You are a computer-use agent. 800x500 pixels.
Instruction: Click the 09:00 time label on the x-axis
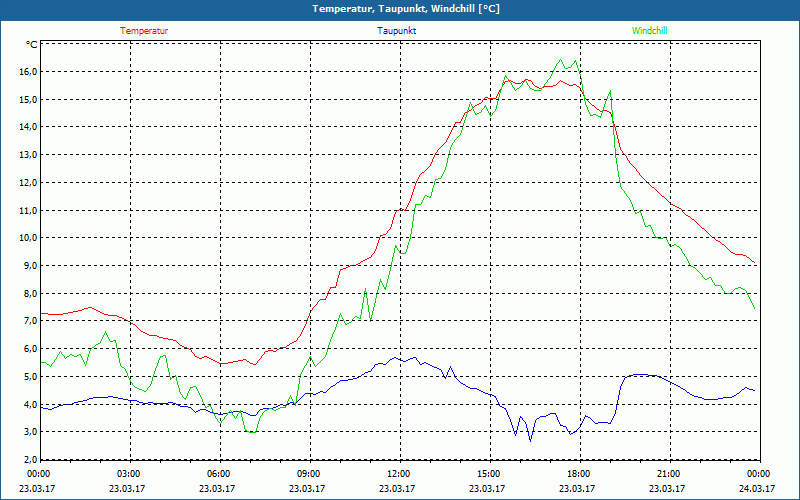[x=307, y=474]
